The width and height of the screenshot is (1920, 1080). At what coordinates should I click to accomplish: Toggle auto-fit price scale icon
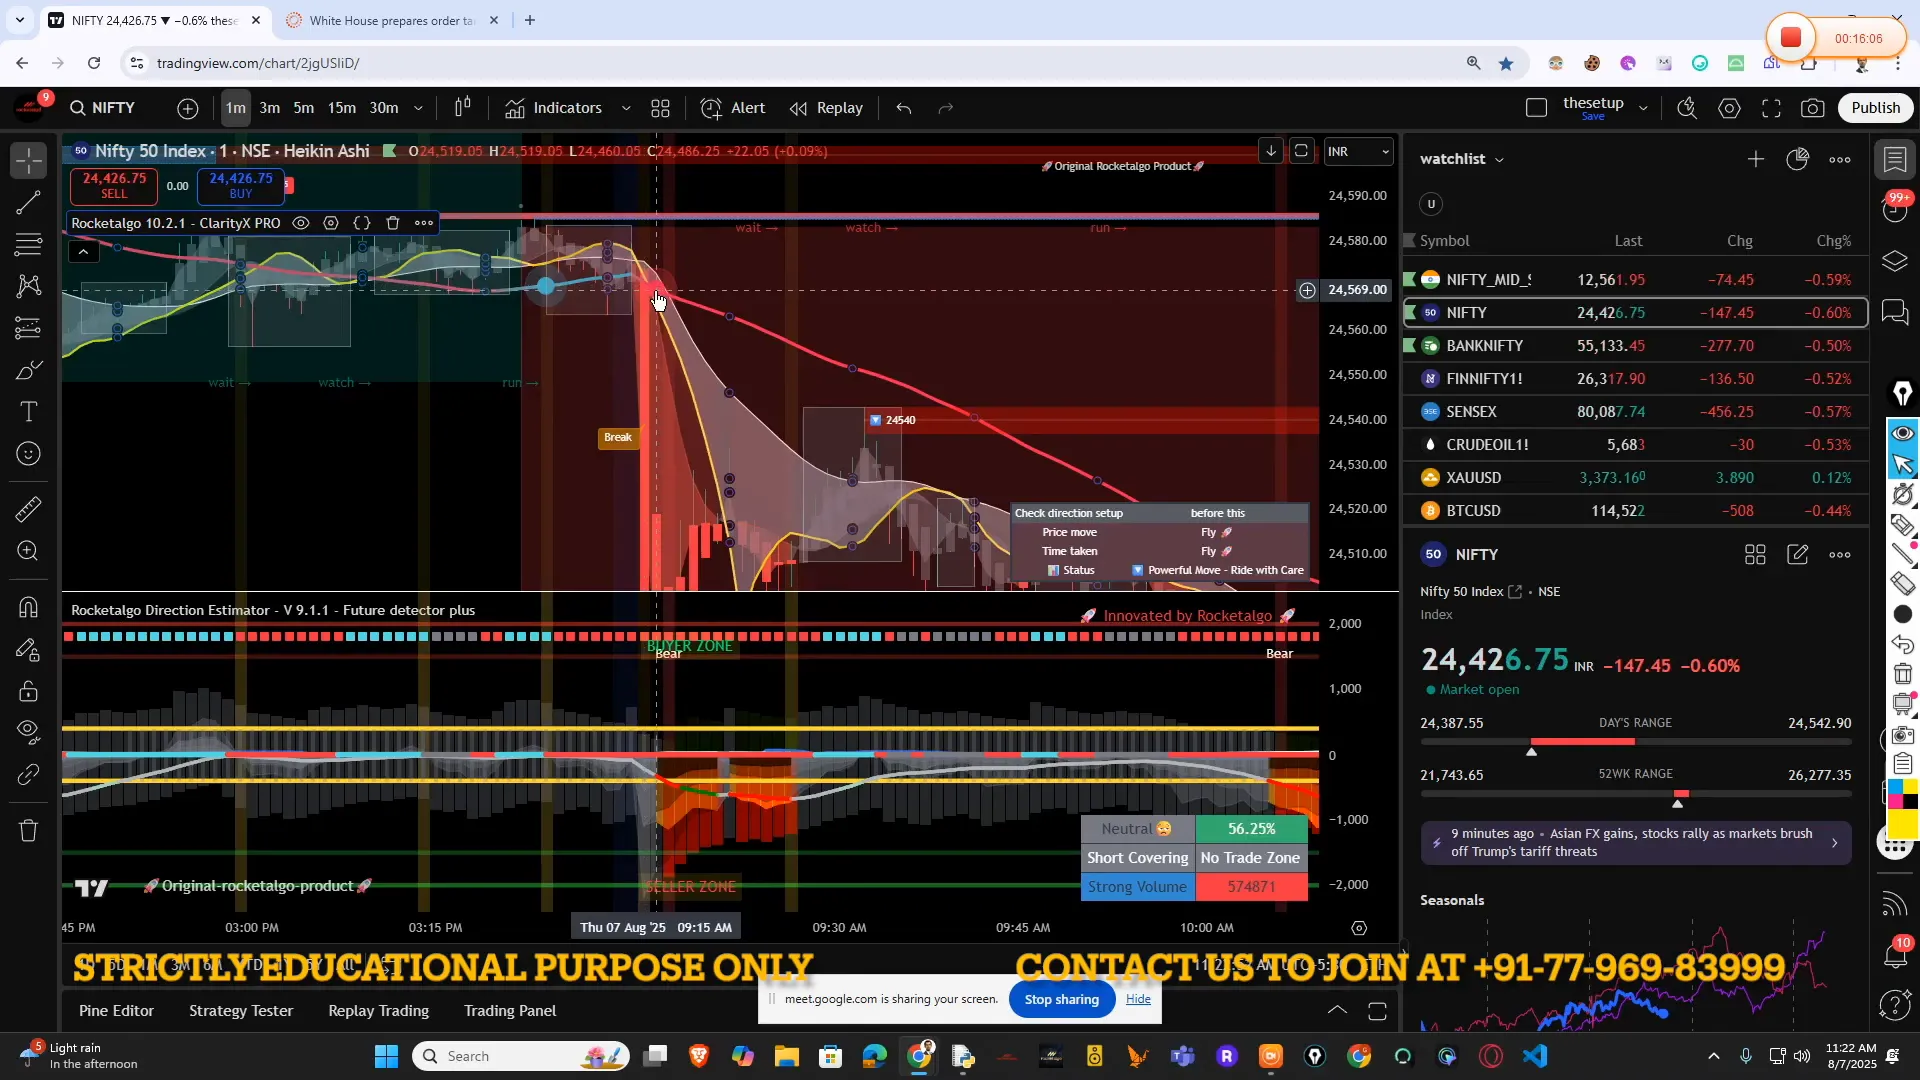1301,151
